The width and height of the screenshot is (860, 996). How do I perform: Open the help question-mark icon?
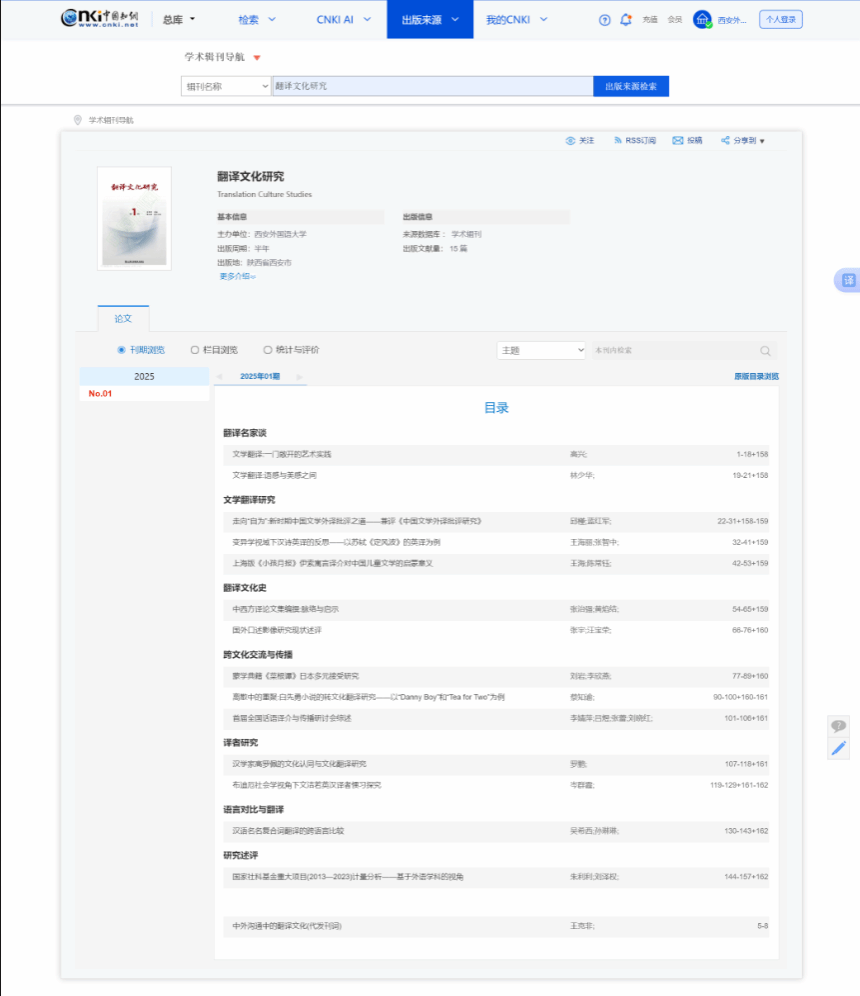point(605,20)
